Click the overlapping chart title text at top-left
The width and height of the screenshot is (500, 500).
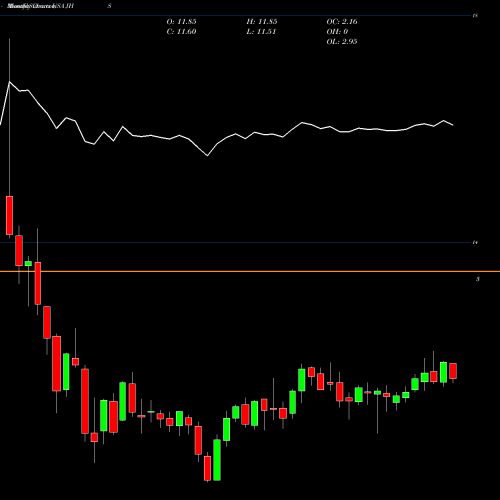(x=41, y=6)
